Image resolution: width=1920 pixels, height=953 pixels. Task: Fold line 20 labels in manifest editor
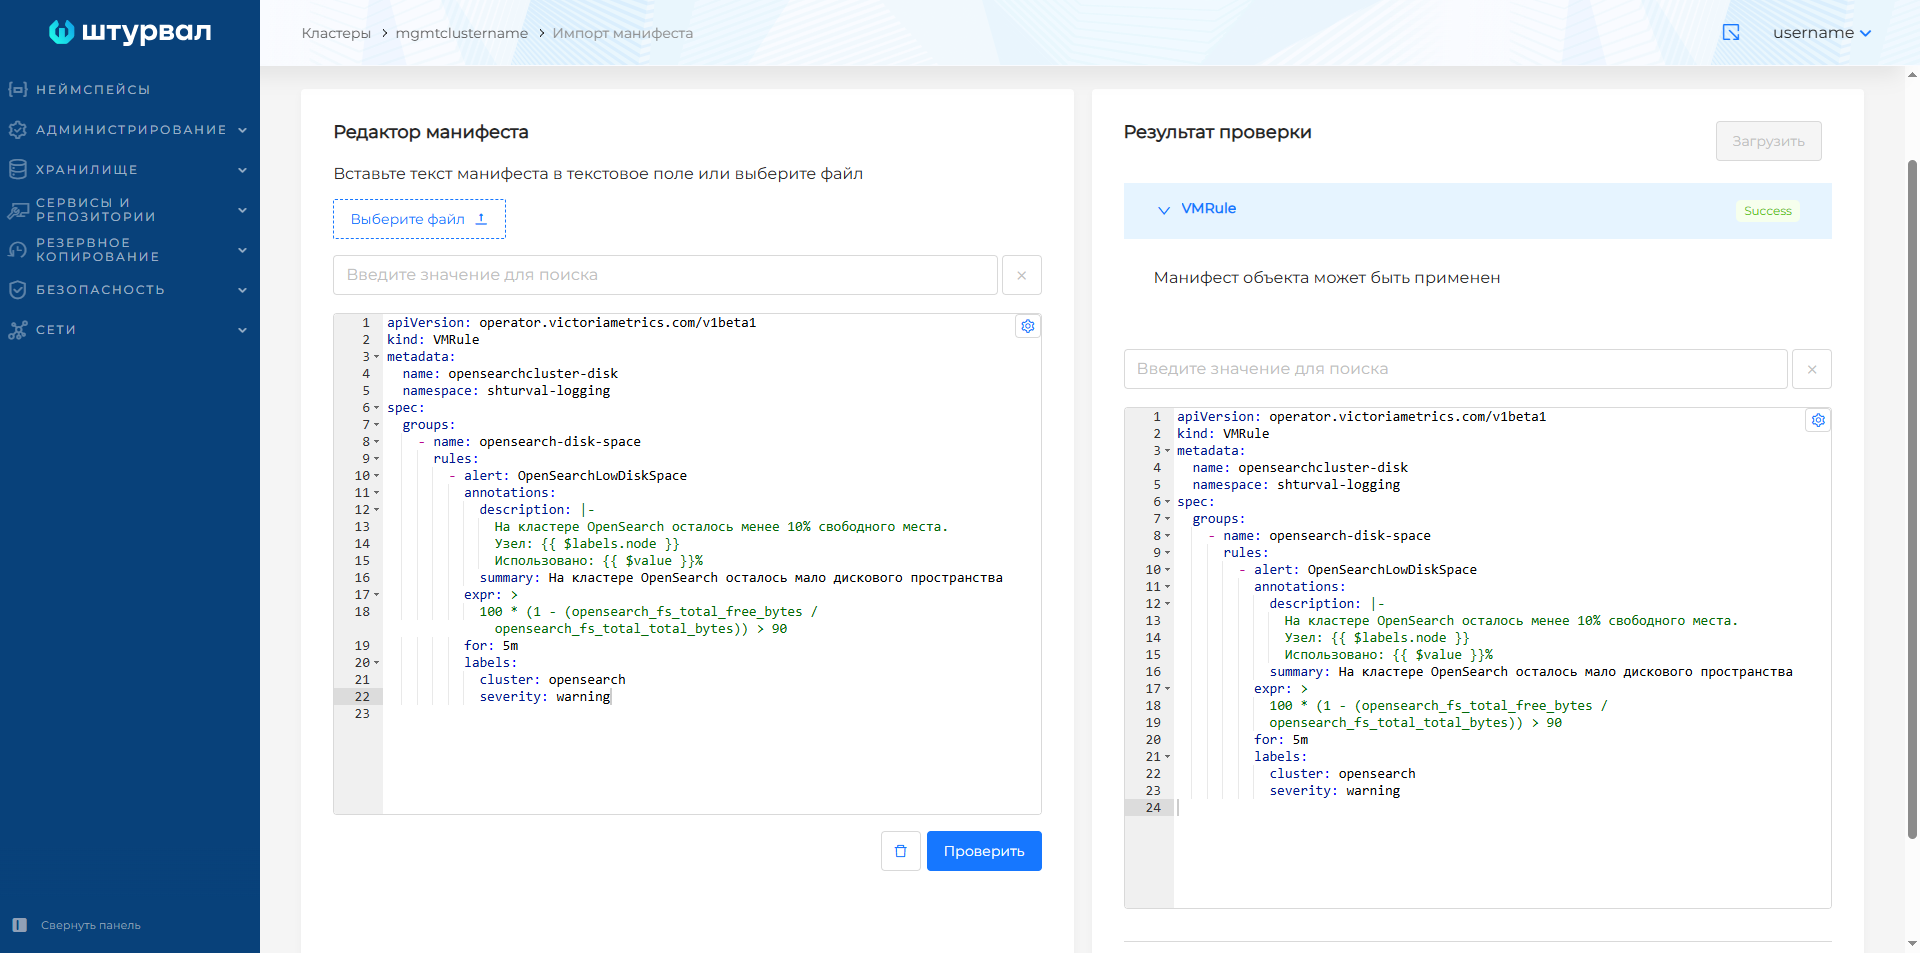377,663
